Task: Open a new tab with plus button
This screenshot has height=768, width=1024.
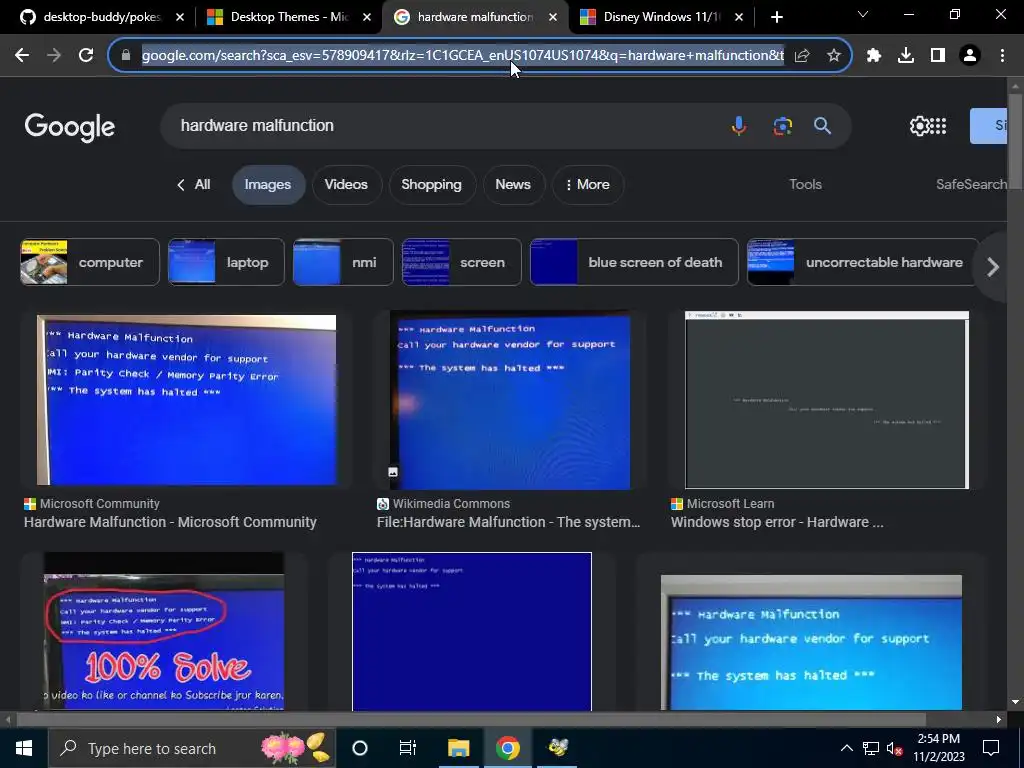Action: coord(776,17)
